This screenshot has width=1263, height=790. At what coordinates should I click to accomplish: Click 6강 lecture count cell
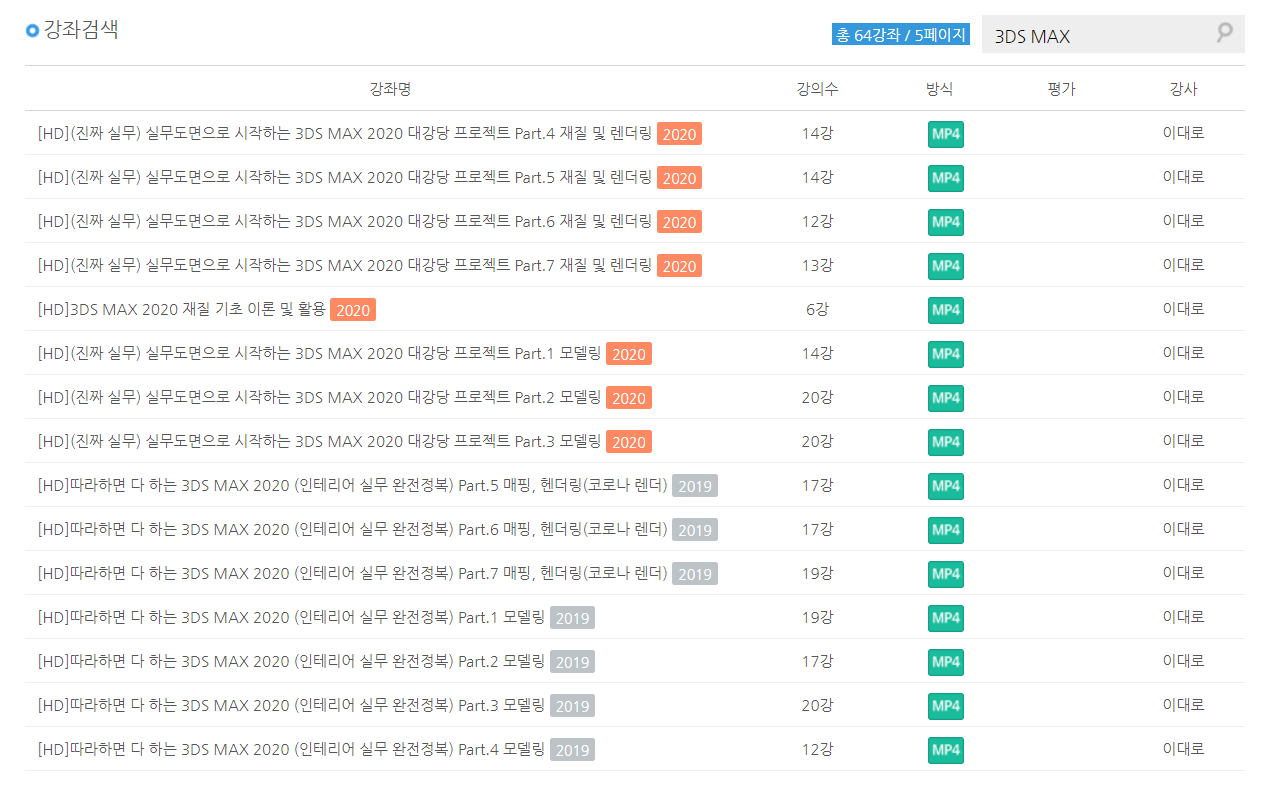pos(817,309)
